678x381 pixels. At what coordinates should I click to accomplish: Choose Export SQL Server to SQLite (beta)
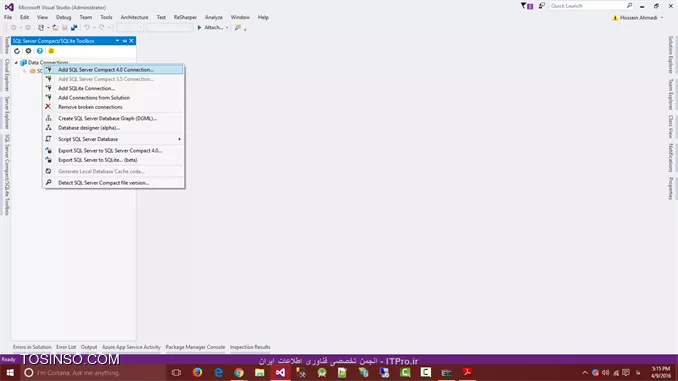pos(114,160)
